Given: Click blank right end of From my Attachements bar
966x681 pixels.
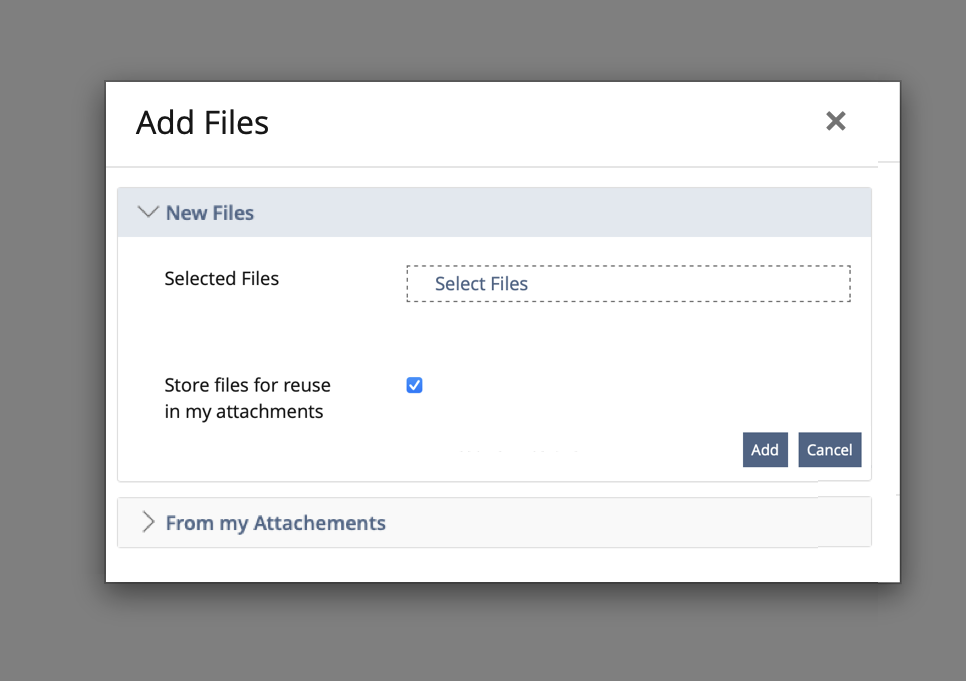Looking at the screenshot, I should click(700, 523).
